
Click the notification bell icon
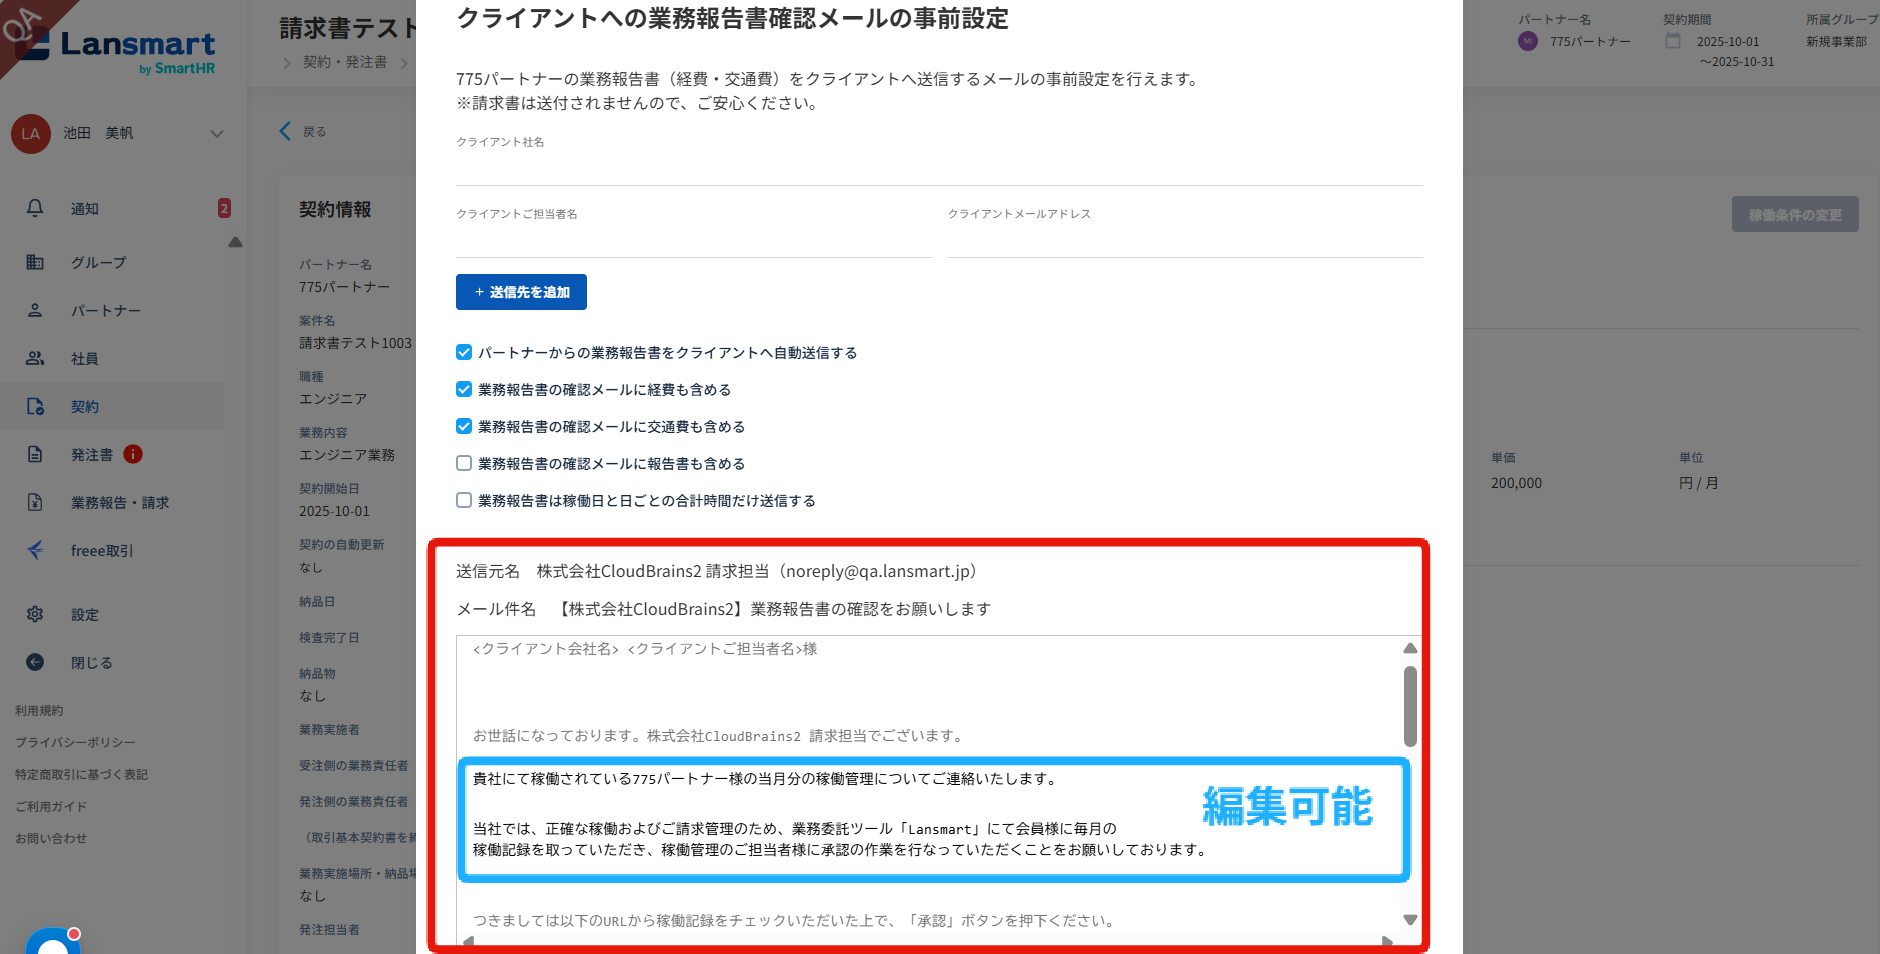pos(35,208)
